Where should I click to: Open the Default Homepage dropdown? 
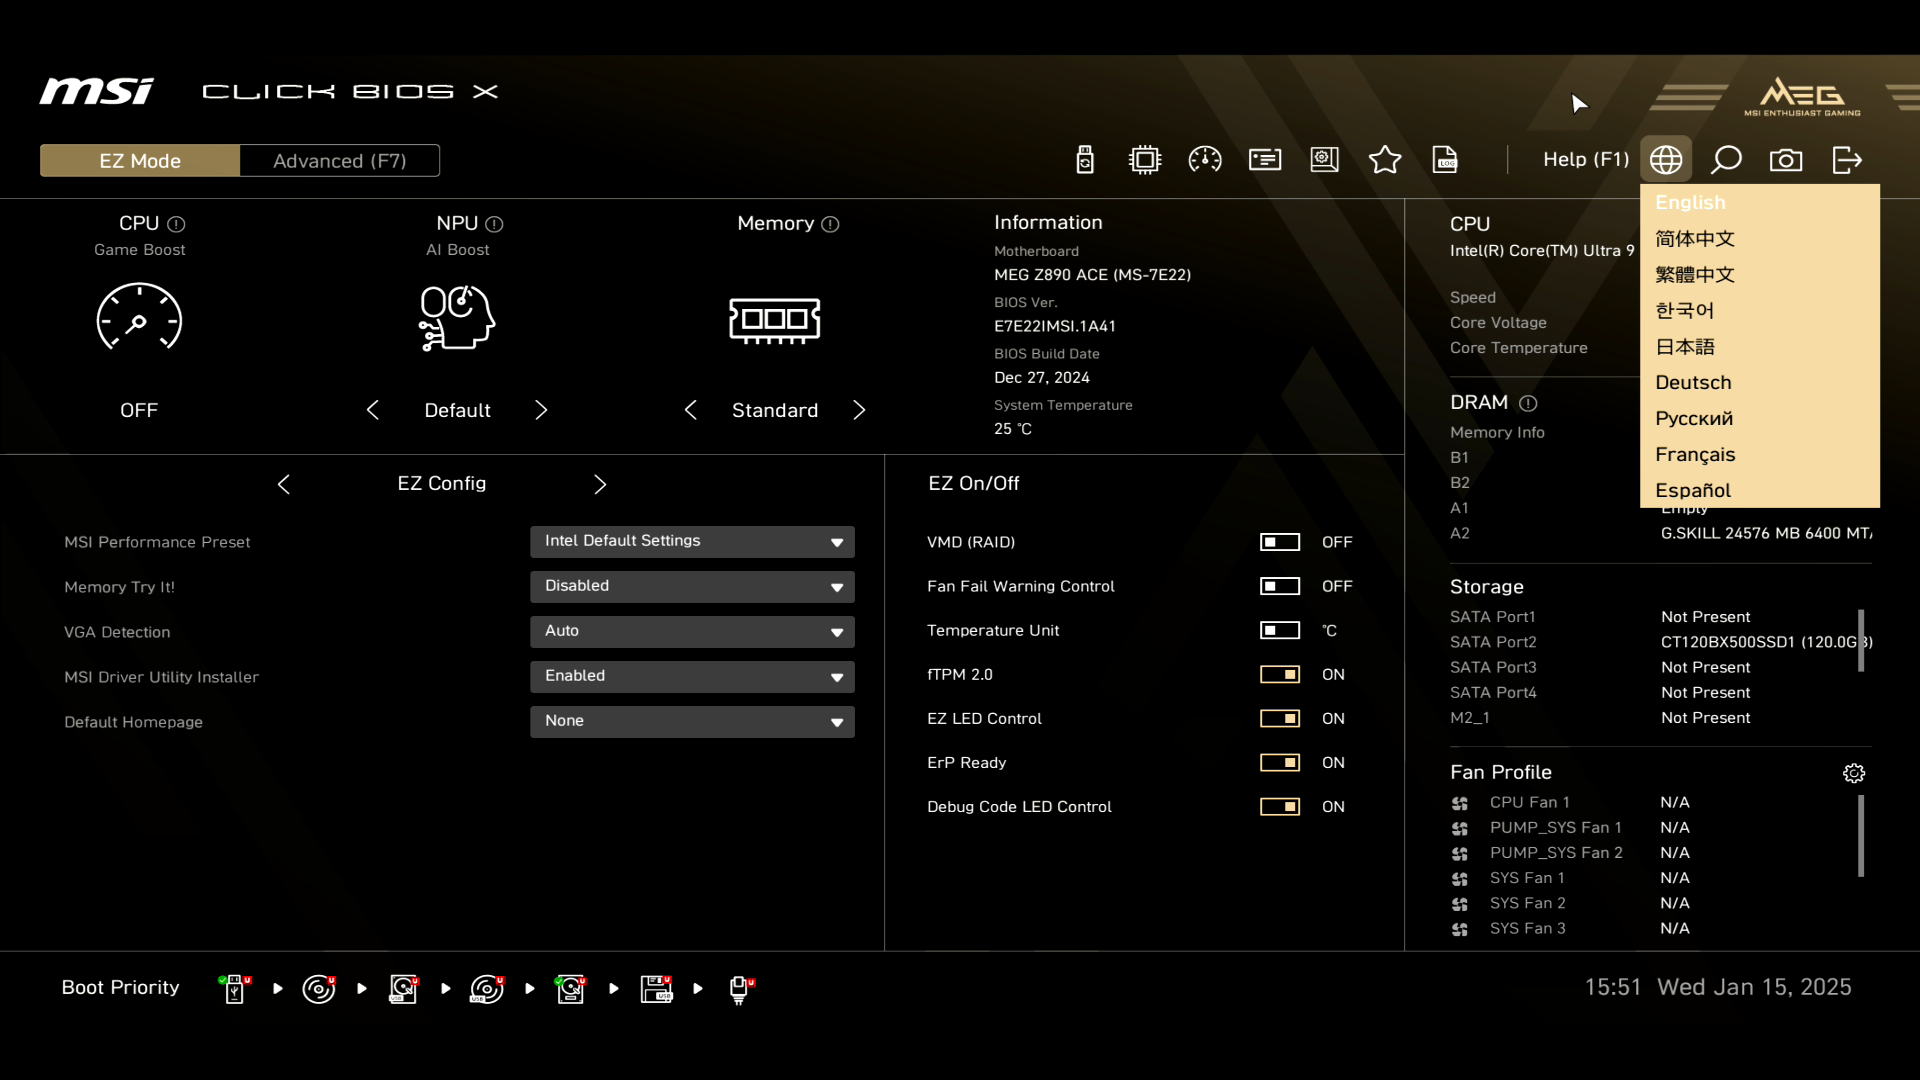(692, 722)
